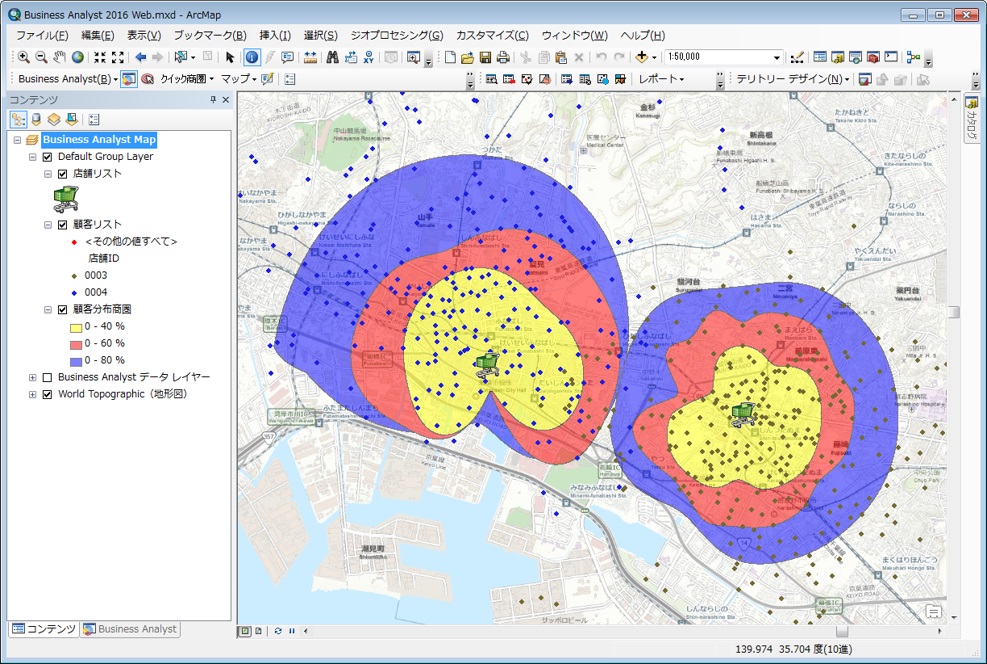This screenshot has width=987, height=664.
Task: Select the Zoom In magnifier tool
Action: coord(23,57)
